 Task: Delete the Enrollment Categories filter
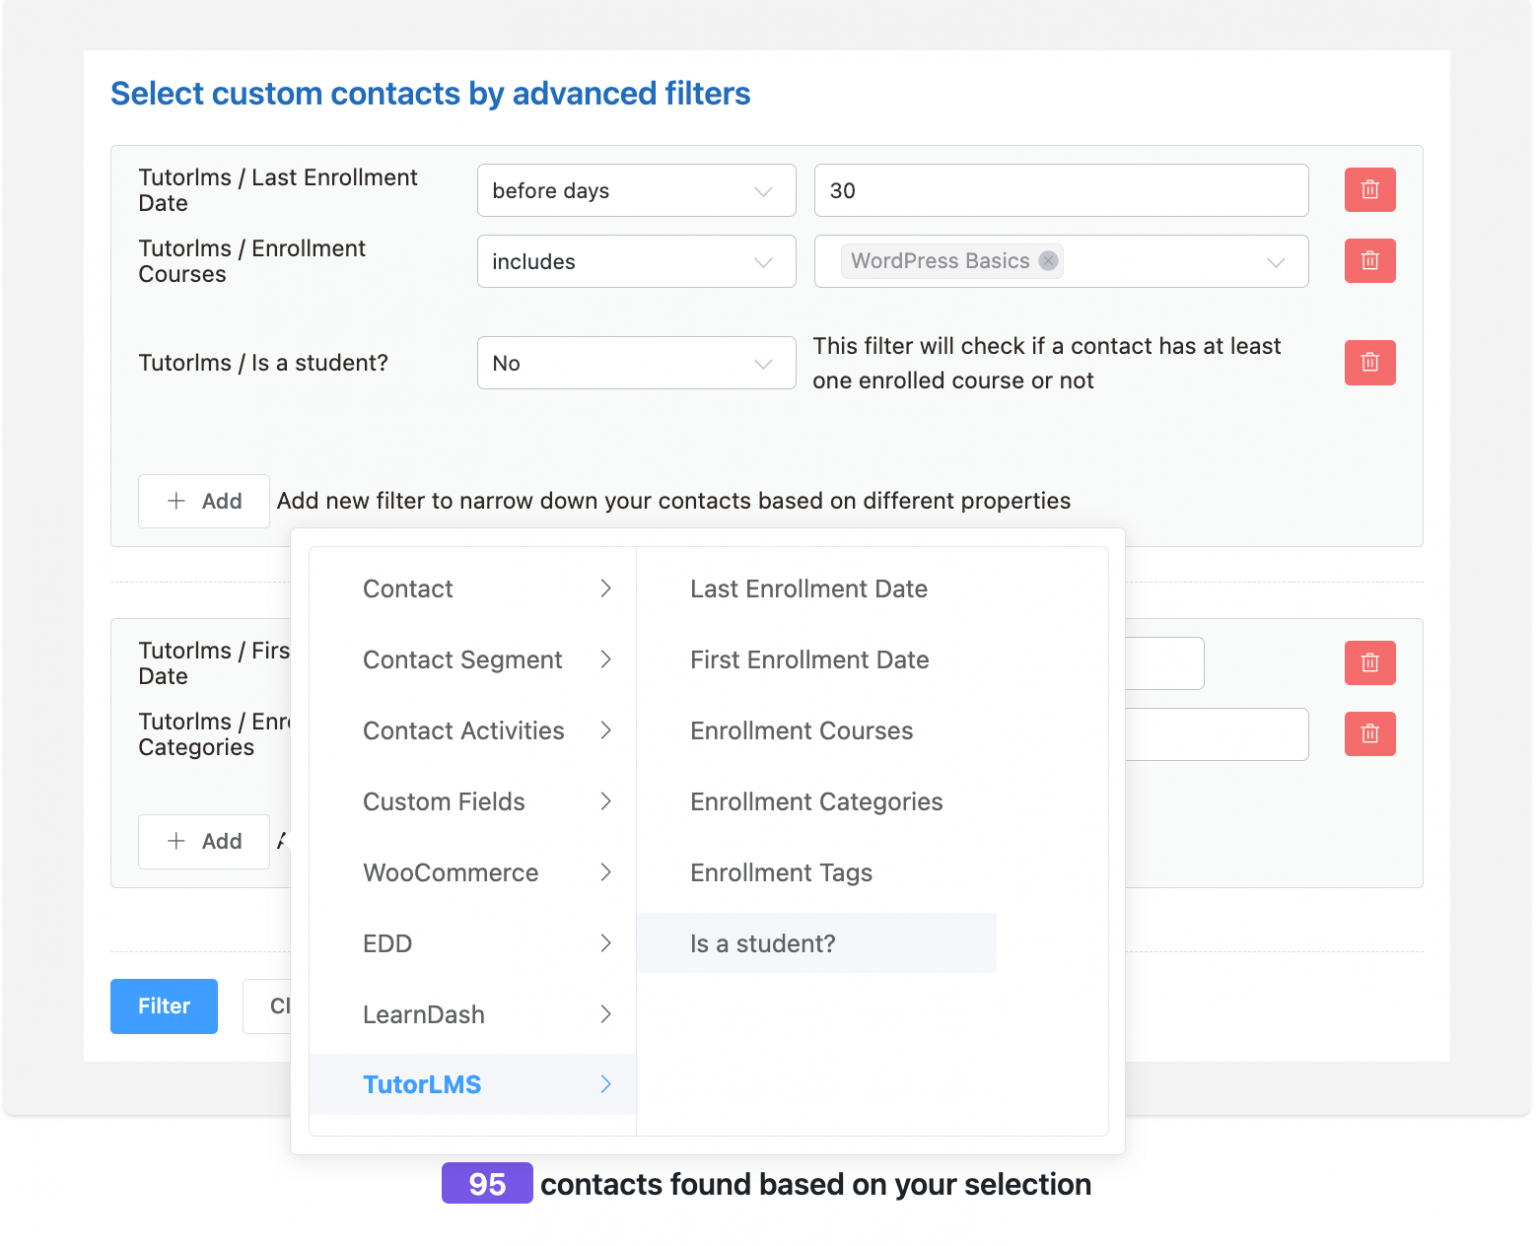tap(1369, 734)
